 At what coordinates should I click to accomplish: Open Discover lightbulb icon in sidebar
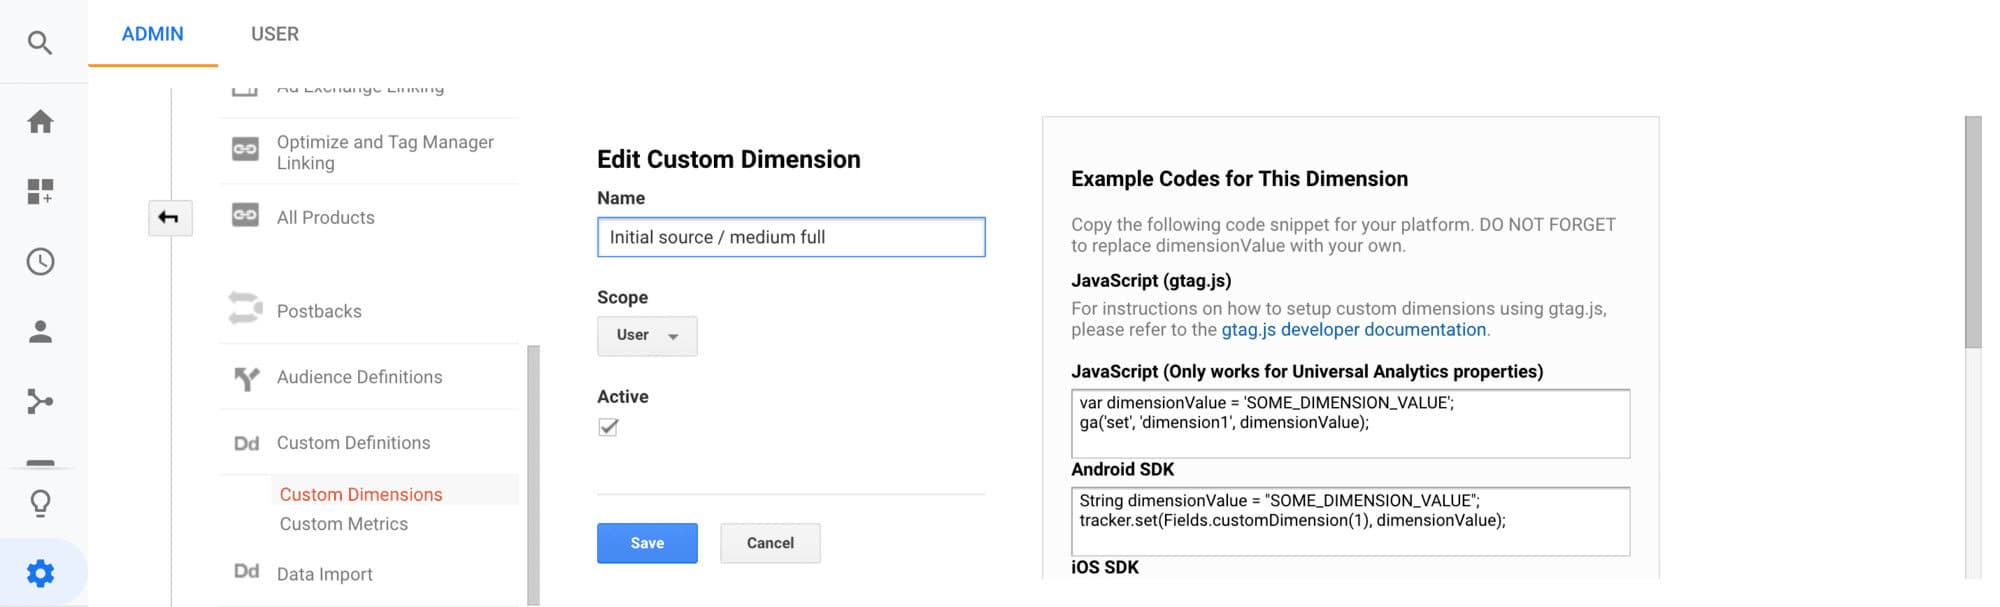pyautogui.click(x=40, y=502)
